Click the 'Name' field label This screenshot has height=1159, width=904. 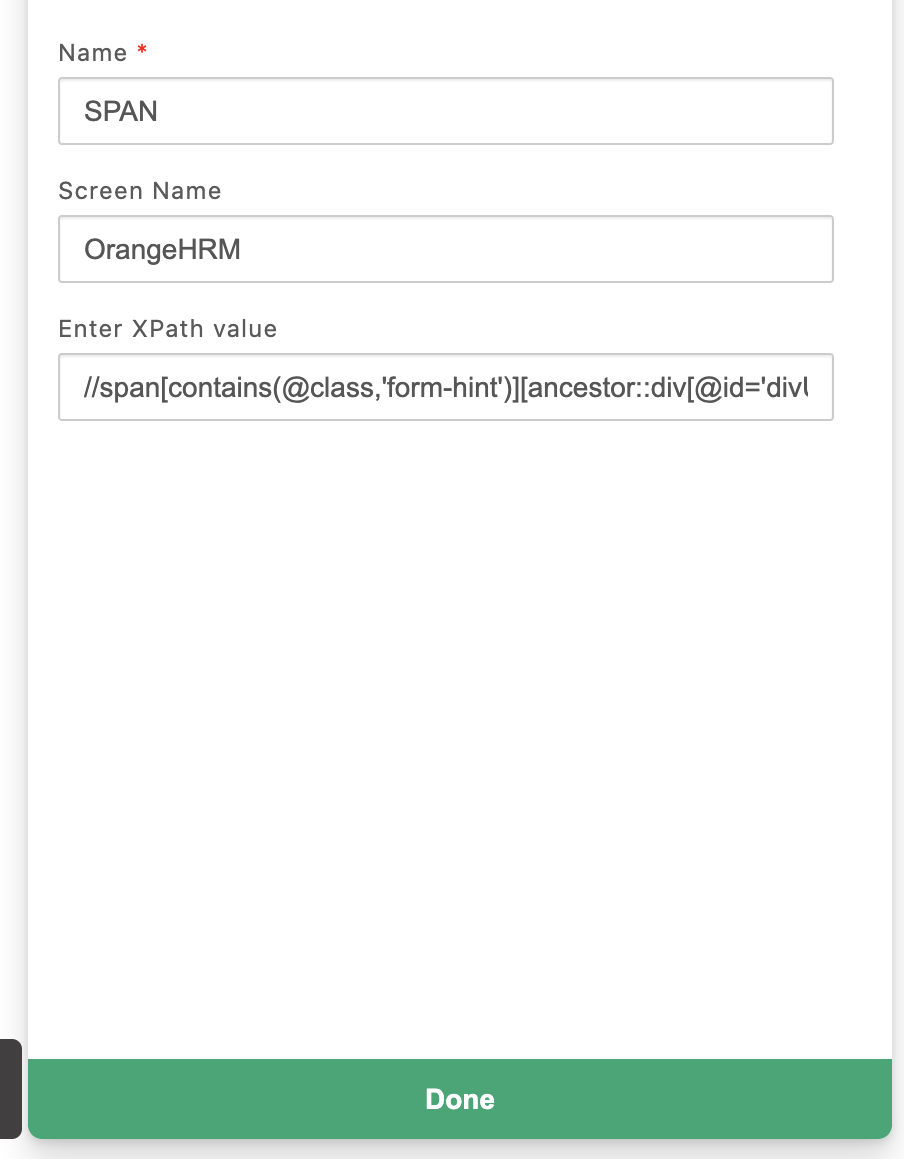click(x=93, y=53)
